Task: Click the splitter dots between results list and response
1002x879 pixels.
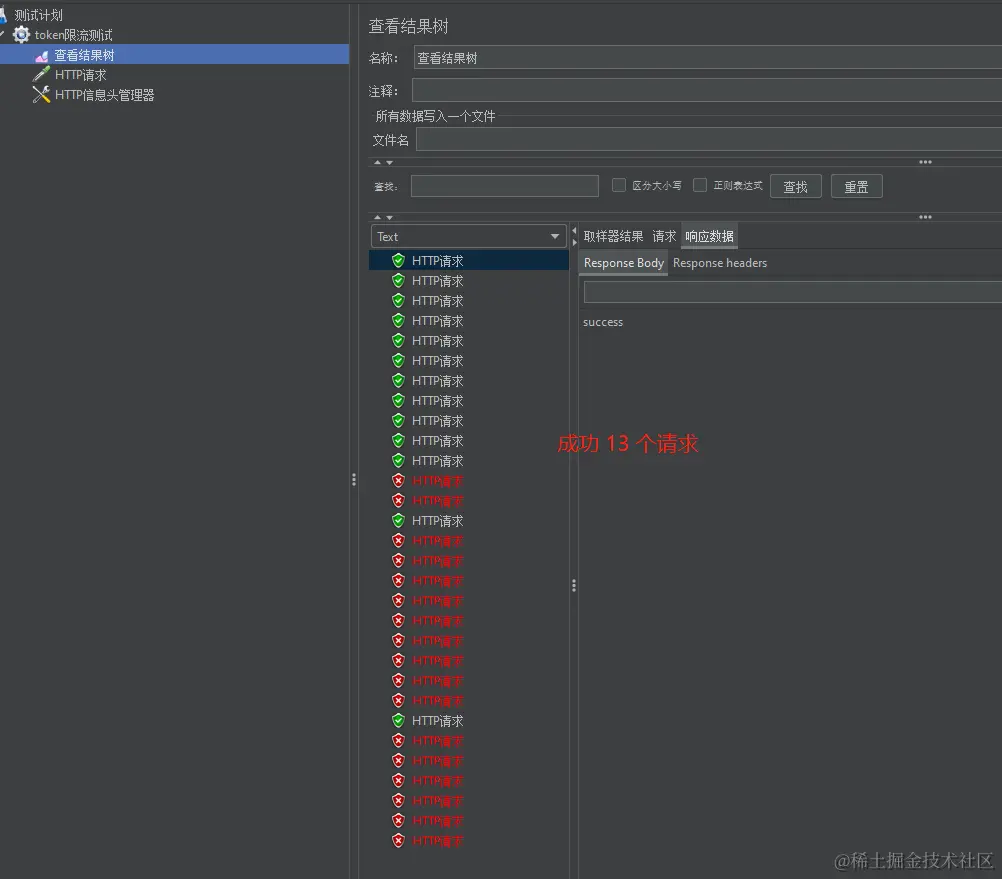Action: click(x=574, y=585)
